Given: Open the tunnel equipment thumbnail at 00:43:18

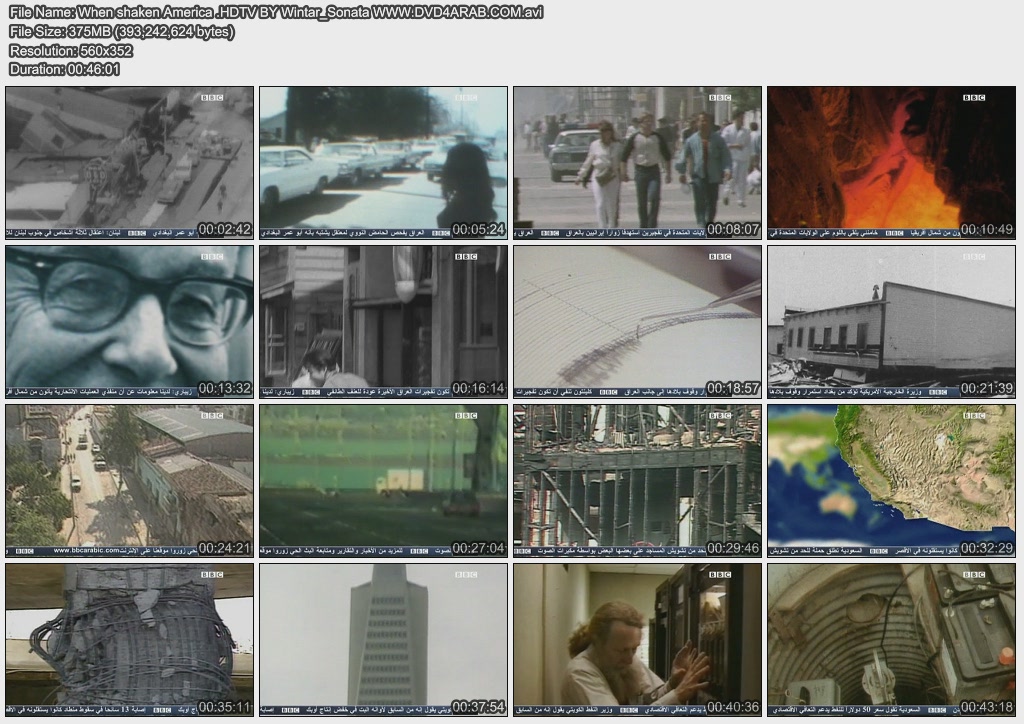Looking at the screenshot, I should [891, 640].
